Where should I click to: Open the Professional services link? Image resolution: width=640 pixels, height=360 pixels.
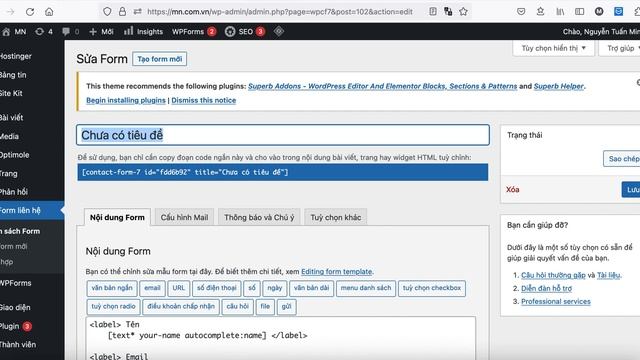(x=556, y=301)
